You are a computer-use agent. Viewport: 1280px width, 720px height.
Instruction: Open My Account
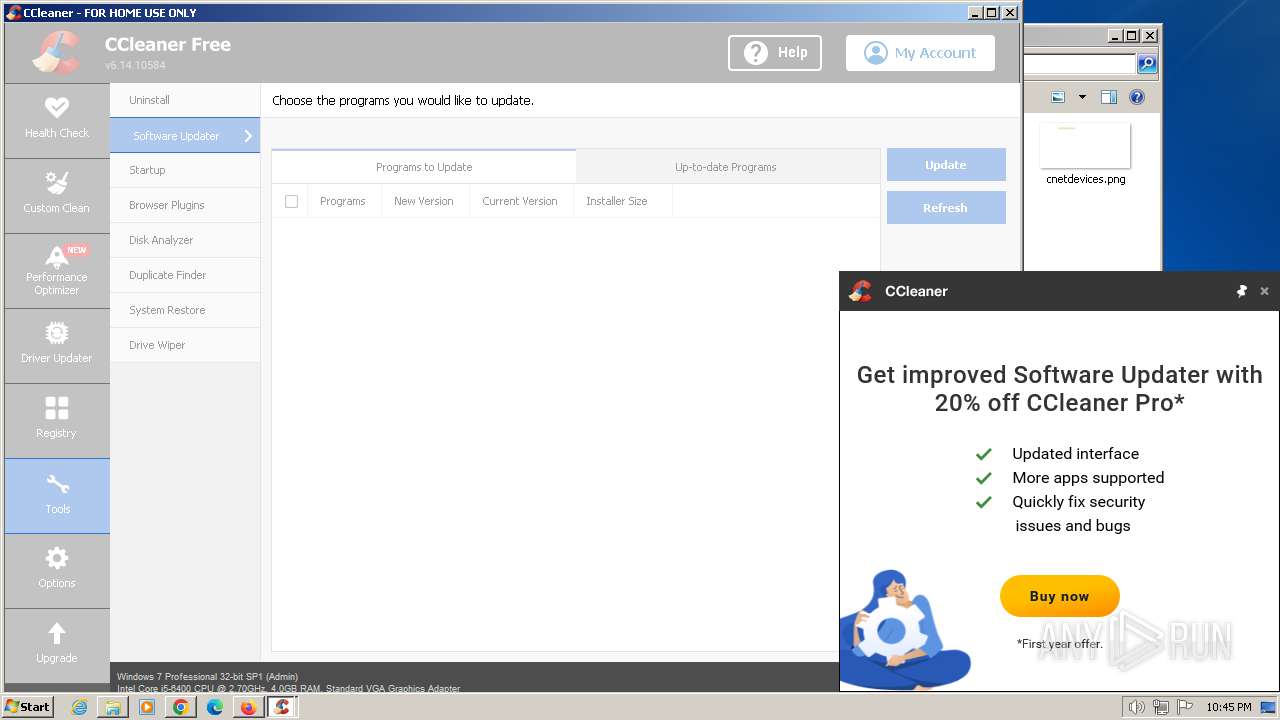(920, 53)
